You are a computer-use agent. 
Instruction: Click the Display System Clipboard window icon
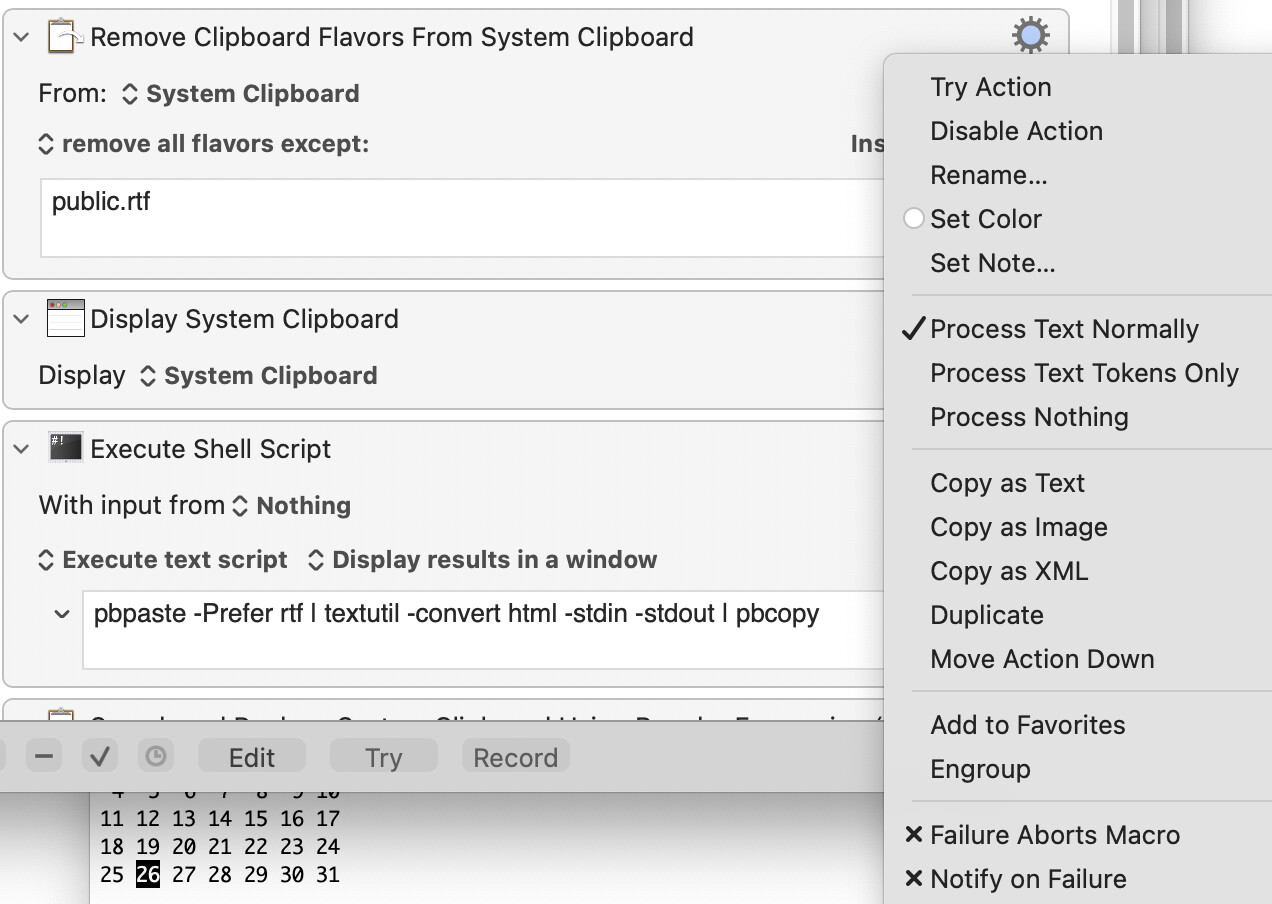[65, 319]
